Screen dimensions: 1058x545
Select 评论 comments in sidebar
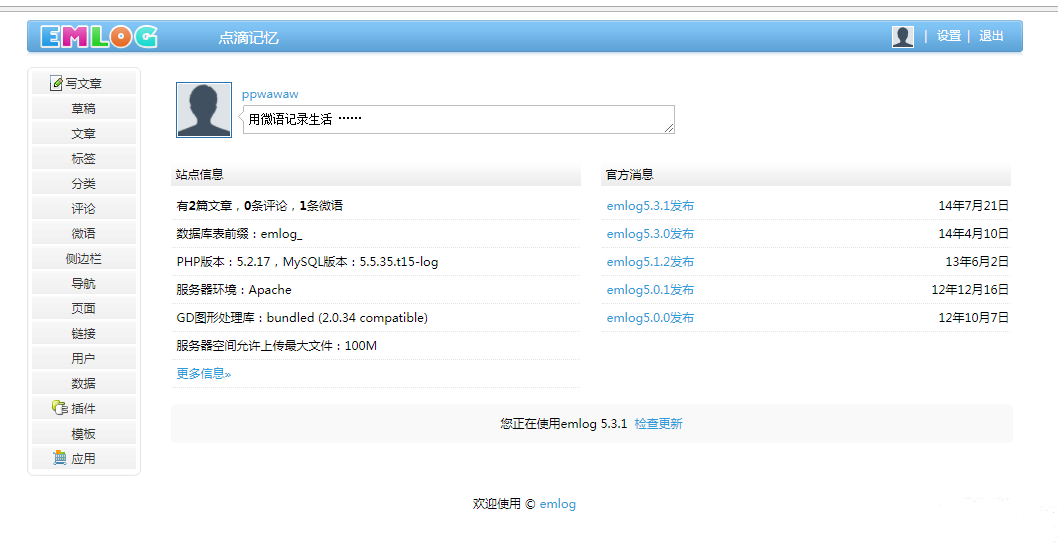(83, 209)
